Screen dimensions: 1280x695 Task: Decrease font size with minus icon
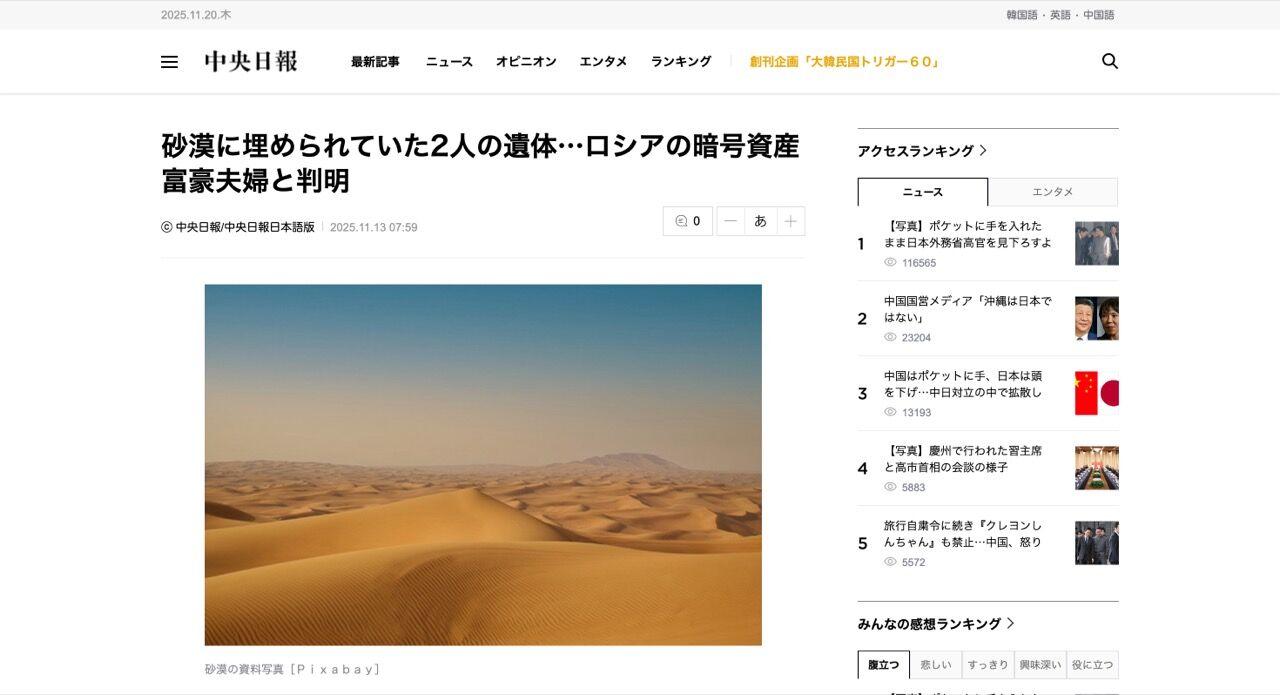click(731, 221)
